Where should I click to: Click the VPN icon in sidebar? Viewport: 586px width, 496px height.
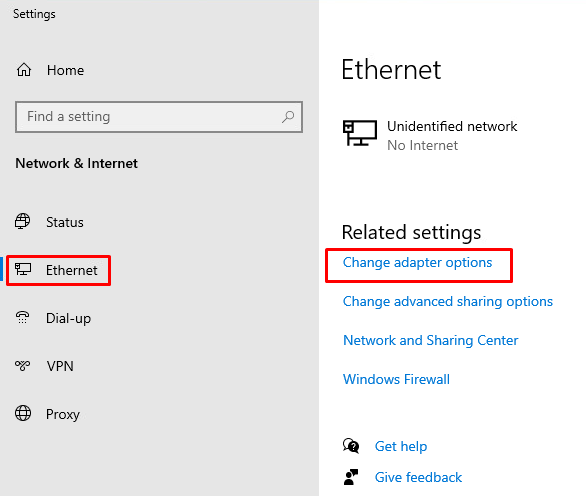tap(22, 365)
